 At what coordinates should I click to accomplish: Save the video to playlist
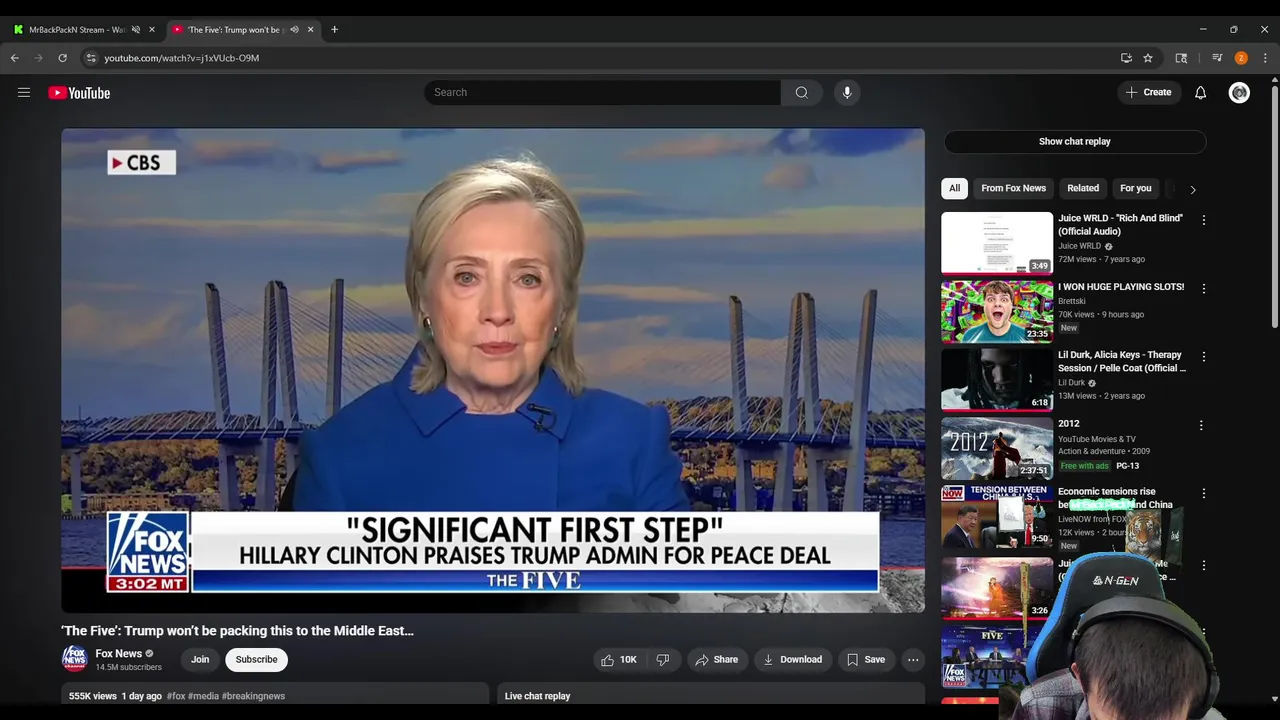(x=865, y=660)
